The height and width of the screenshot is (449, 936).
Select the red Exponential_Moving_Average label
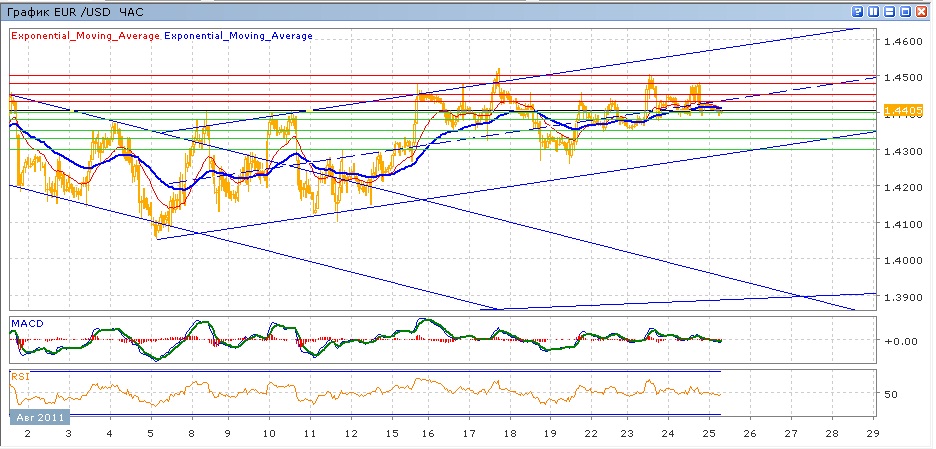point(84,35)
